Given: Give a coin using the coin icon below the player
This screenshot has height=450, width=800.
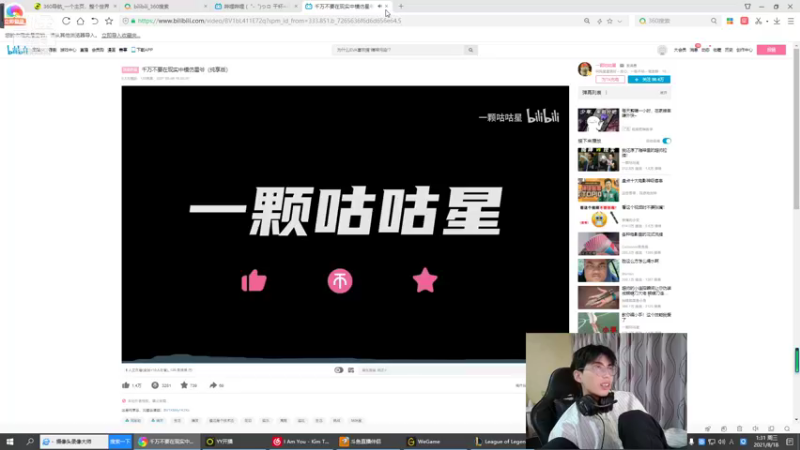Looking at the screenshot, I should 155,385.
